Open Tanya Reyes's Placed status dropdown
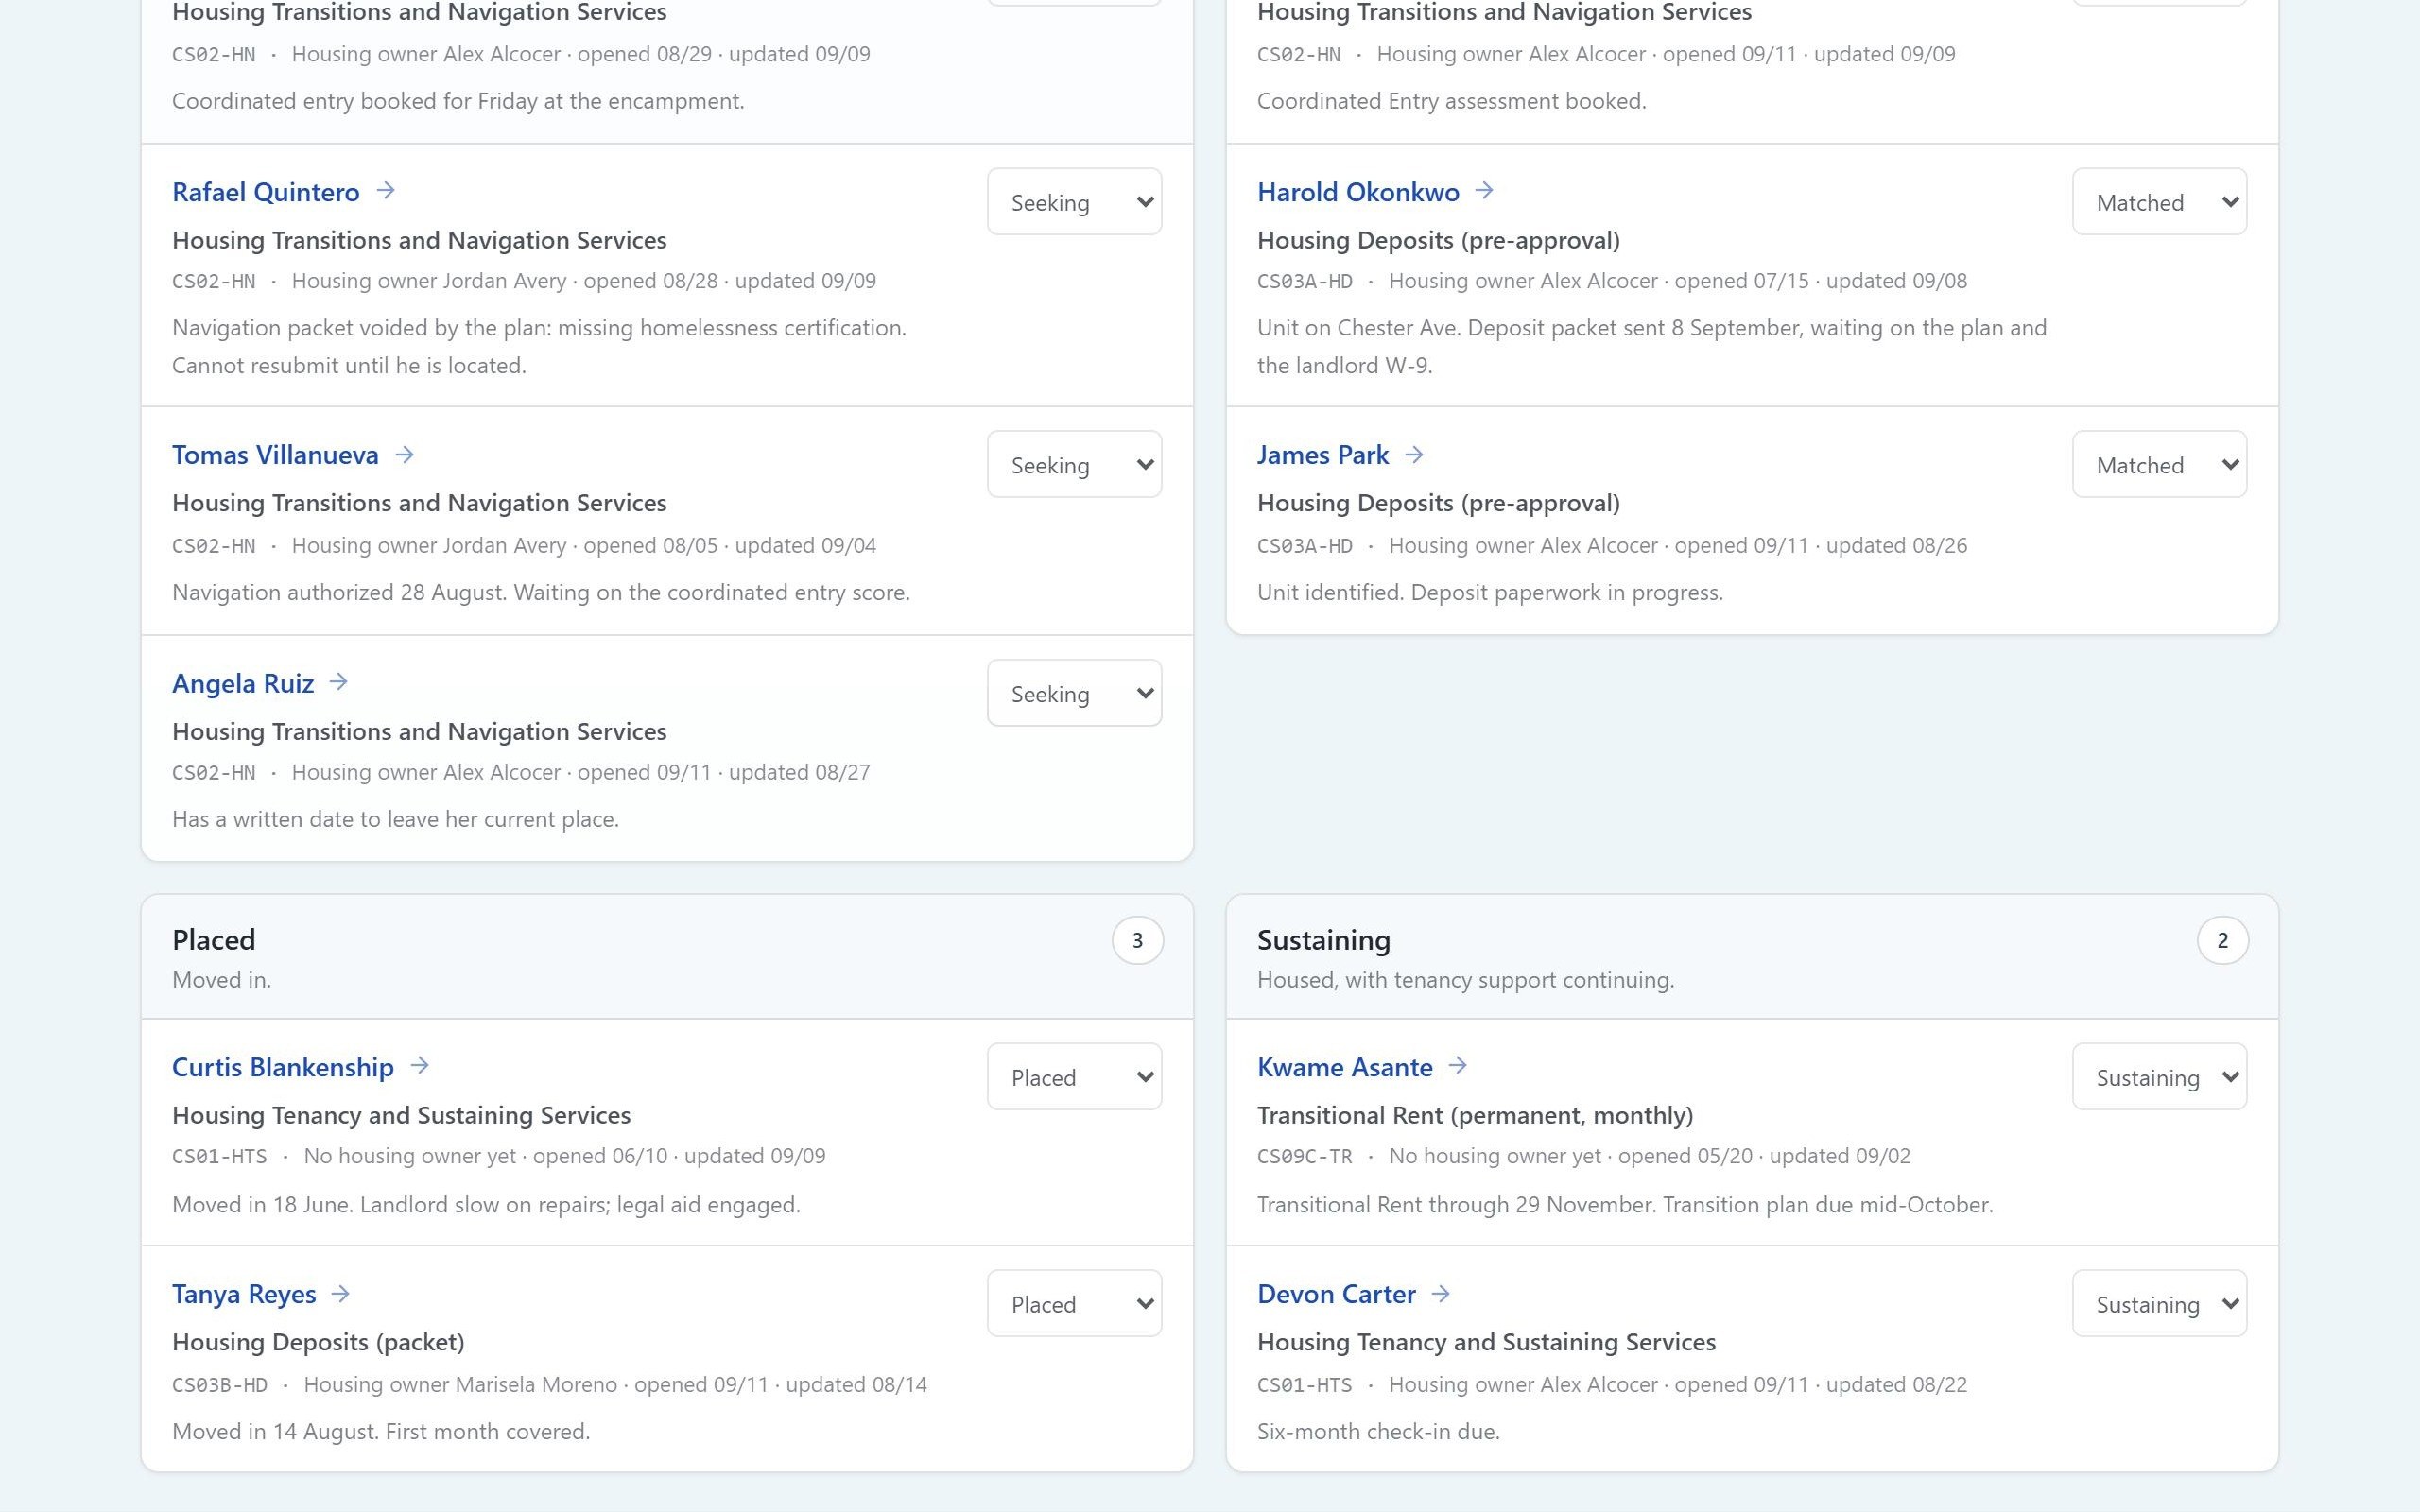This screenshot has height=1512, width=2420. (x=1074, y=1304)
